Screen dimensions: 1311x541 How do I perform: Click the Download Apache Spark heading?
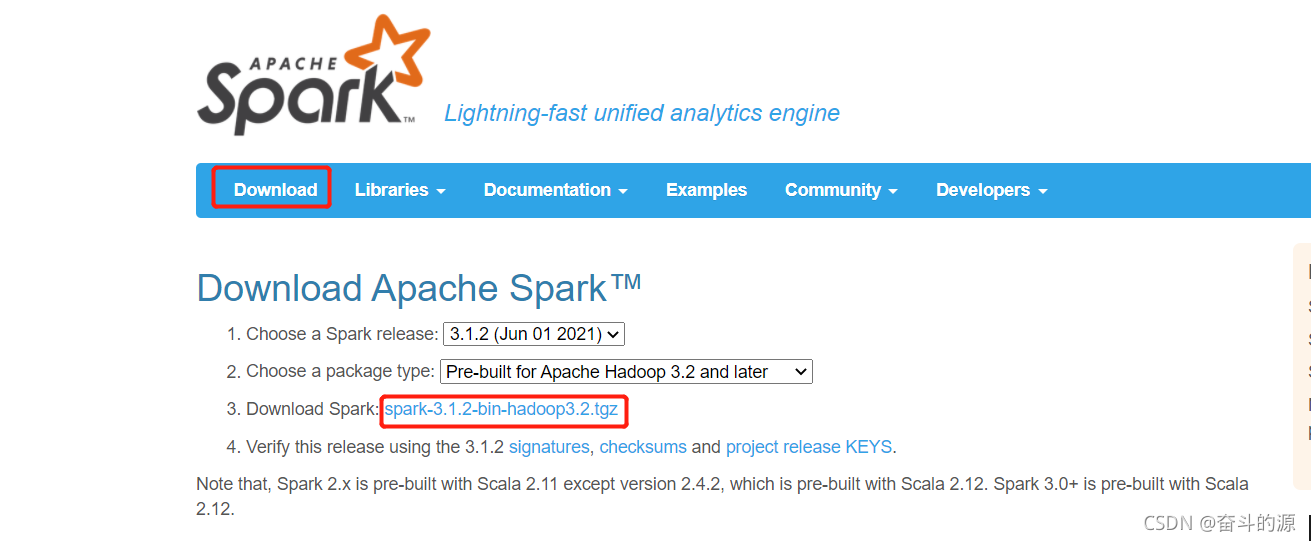(x=418, y=288)
